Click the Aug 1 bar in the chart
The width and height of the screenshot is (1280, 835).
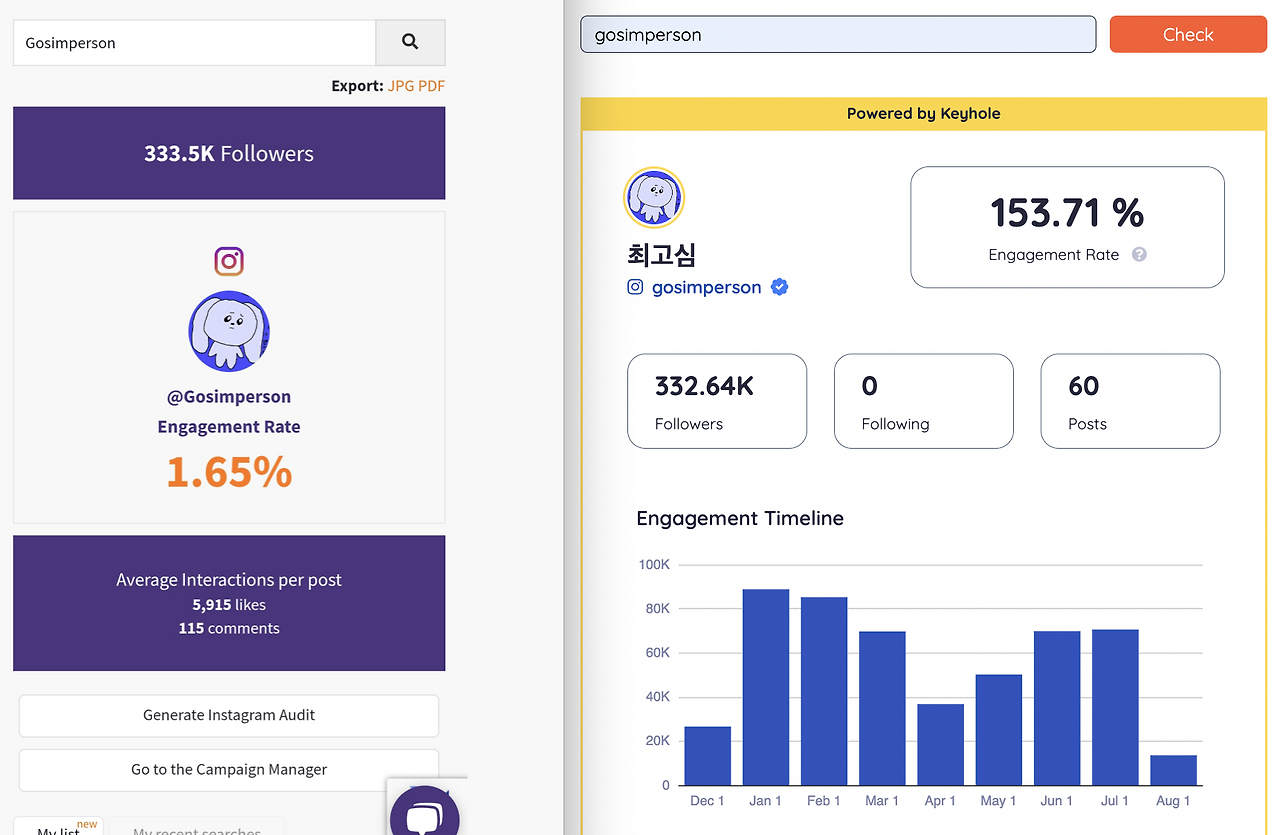pos(1174,771)
